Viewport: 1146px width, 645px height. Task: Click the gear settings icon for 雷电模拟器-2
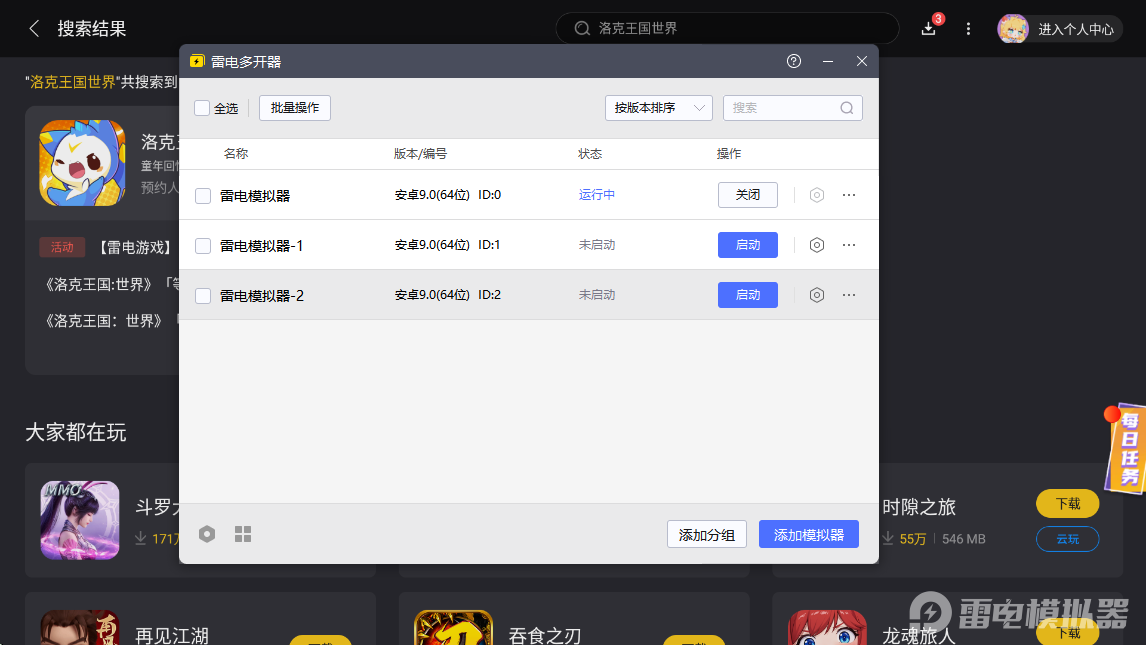click(x=817, y=294)
